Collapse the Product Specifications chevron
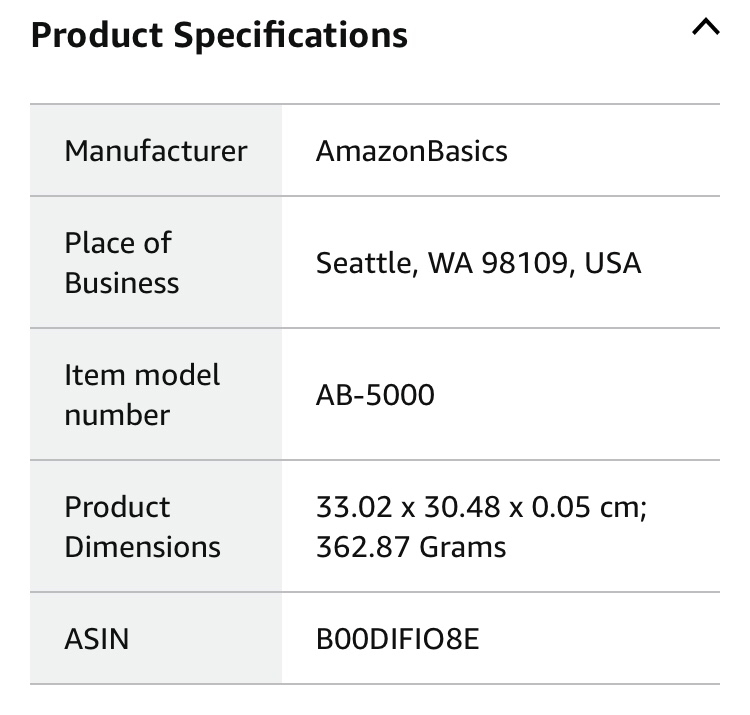The width and height of the screenshot is (750, 715). 706,27
